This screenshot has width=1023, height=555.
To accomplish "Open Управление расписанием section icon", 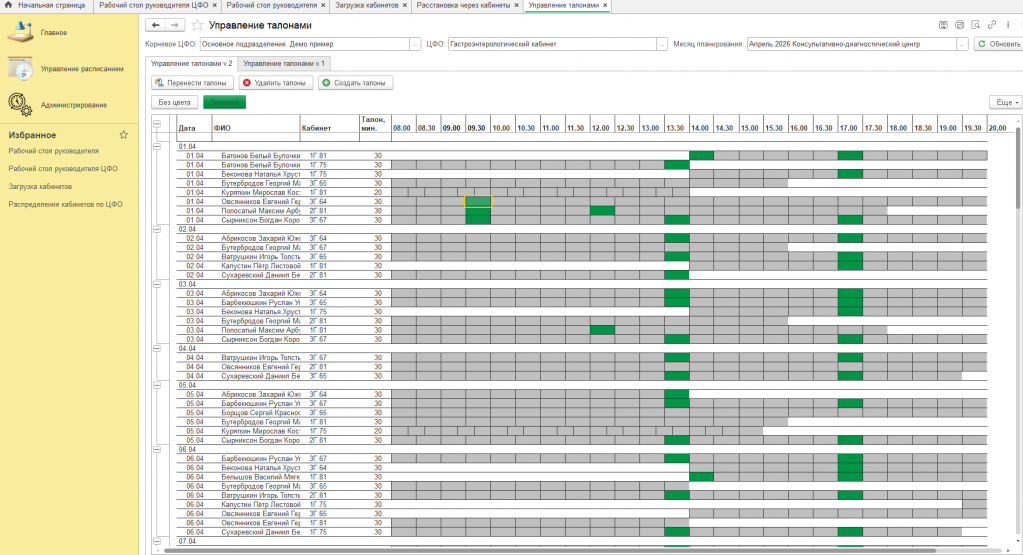I will pos(20,69).
